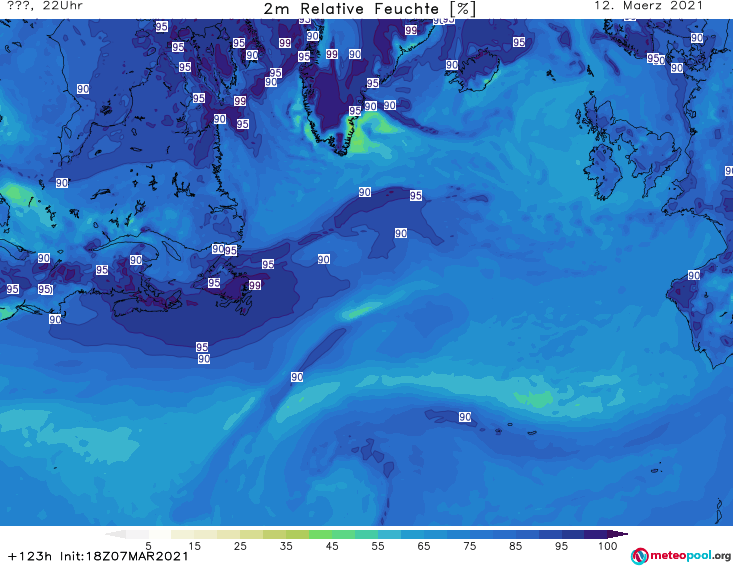Pick the olive-yellow colorbar segment above 35

click(274, 534)
